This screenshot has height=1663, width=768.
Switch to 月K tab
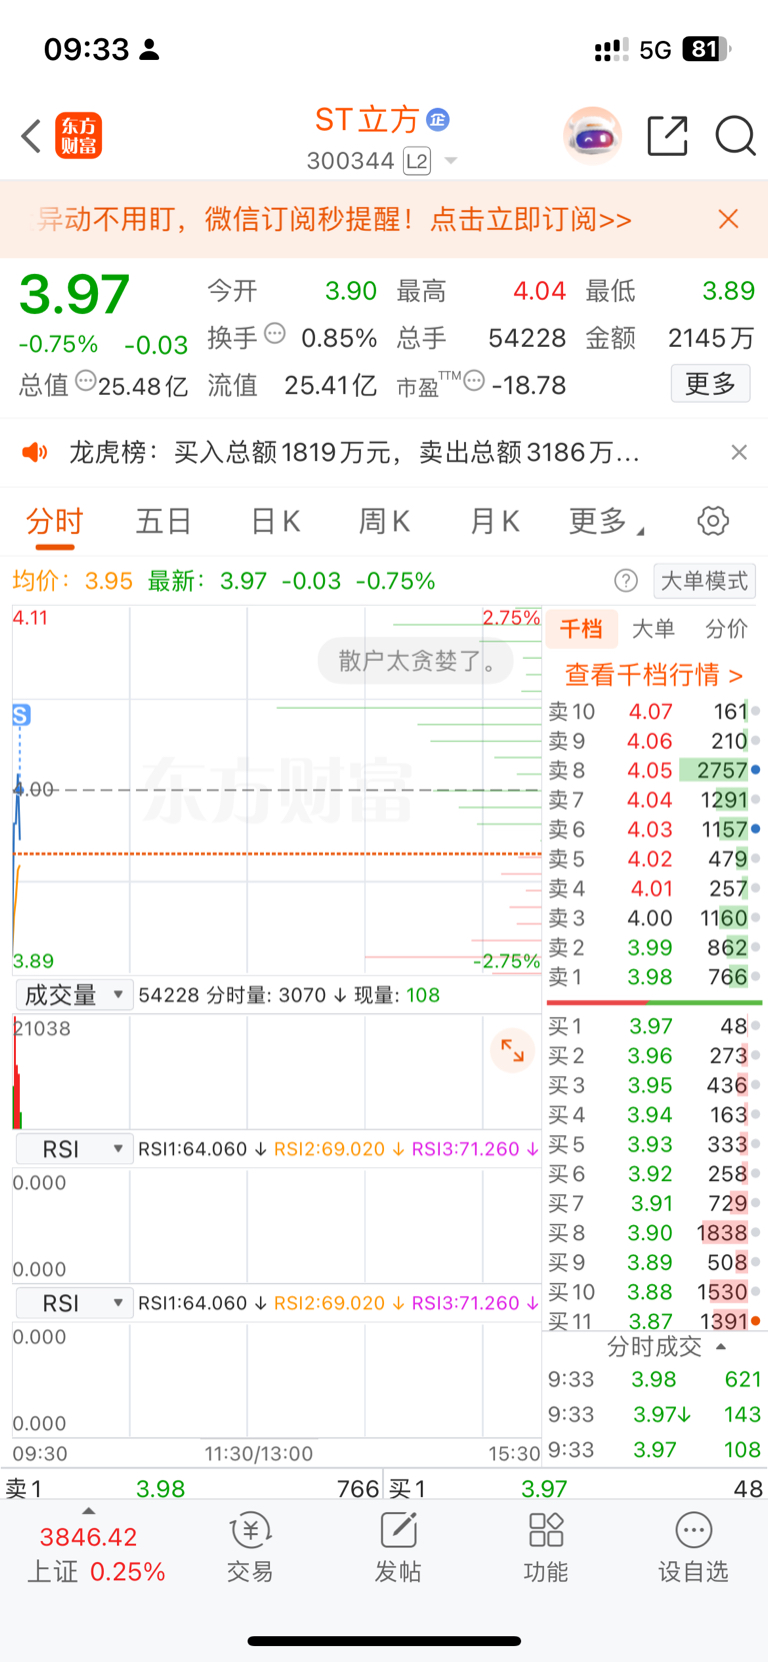click(495, 521)
